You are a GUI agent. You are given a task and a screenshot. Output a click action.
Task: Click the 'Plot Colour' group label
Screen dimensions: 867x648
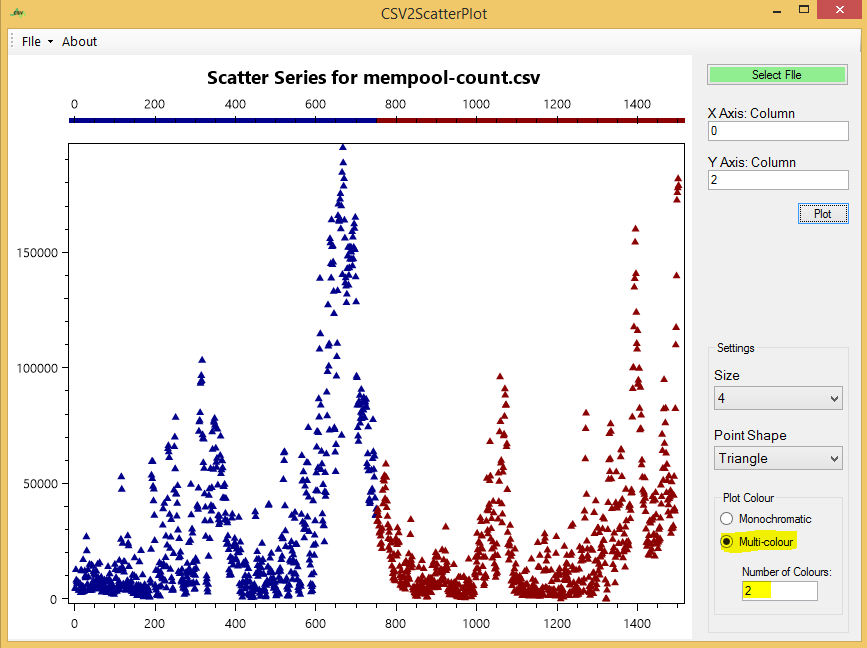(x=748, y=498)
